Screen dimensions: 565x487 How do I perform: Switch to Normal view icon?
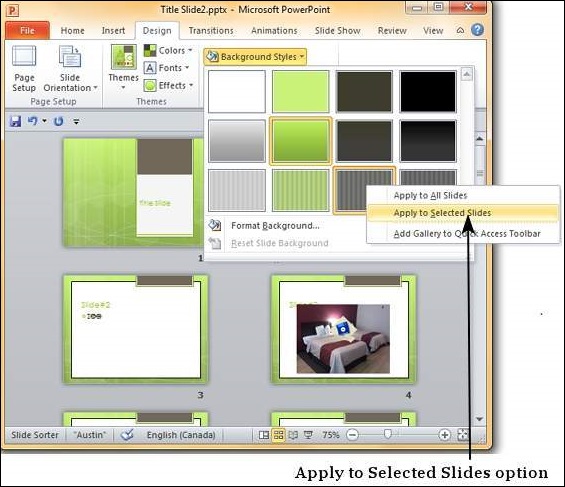click(264, 435)
